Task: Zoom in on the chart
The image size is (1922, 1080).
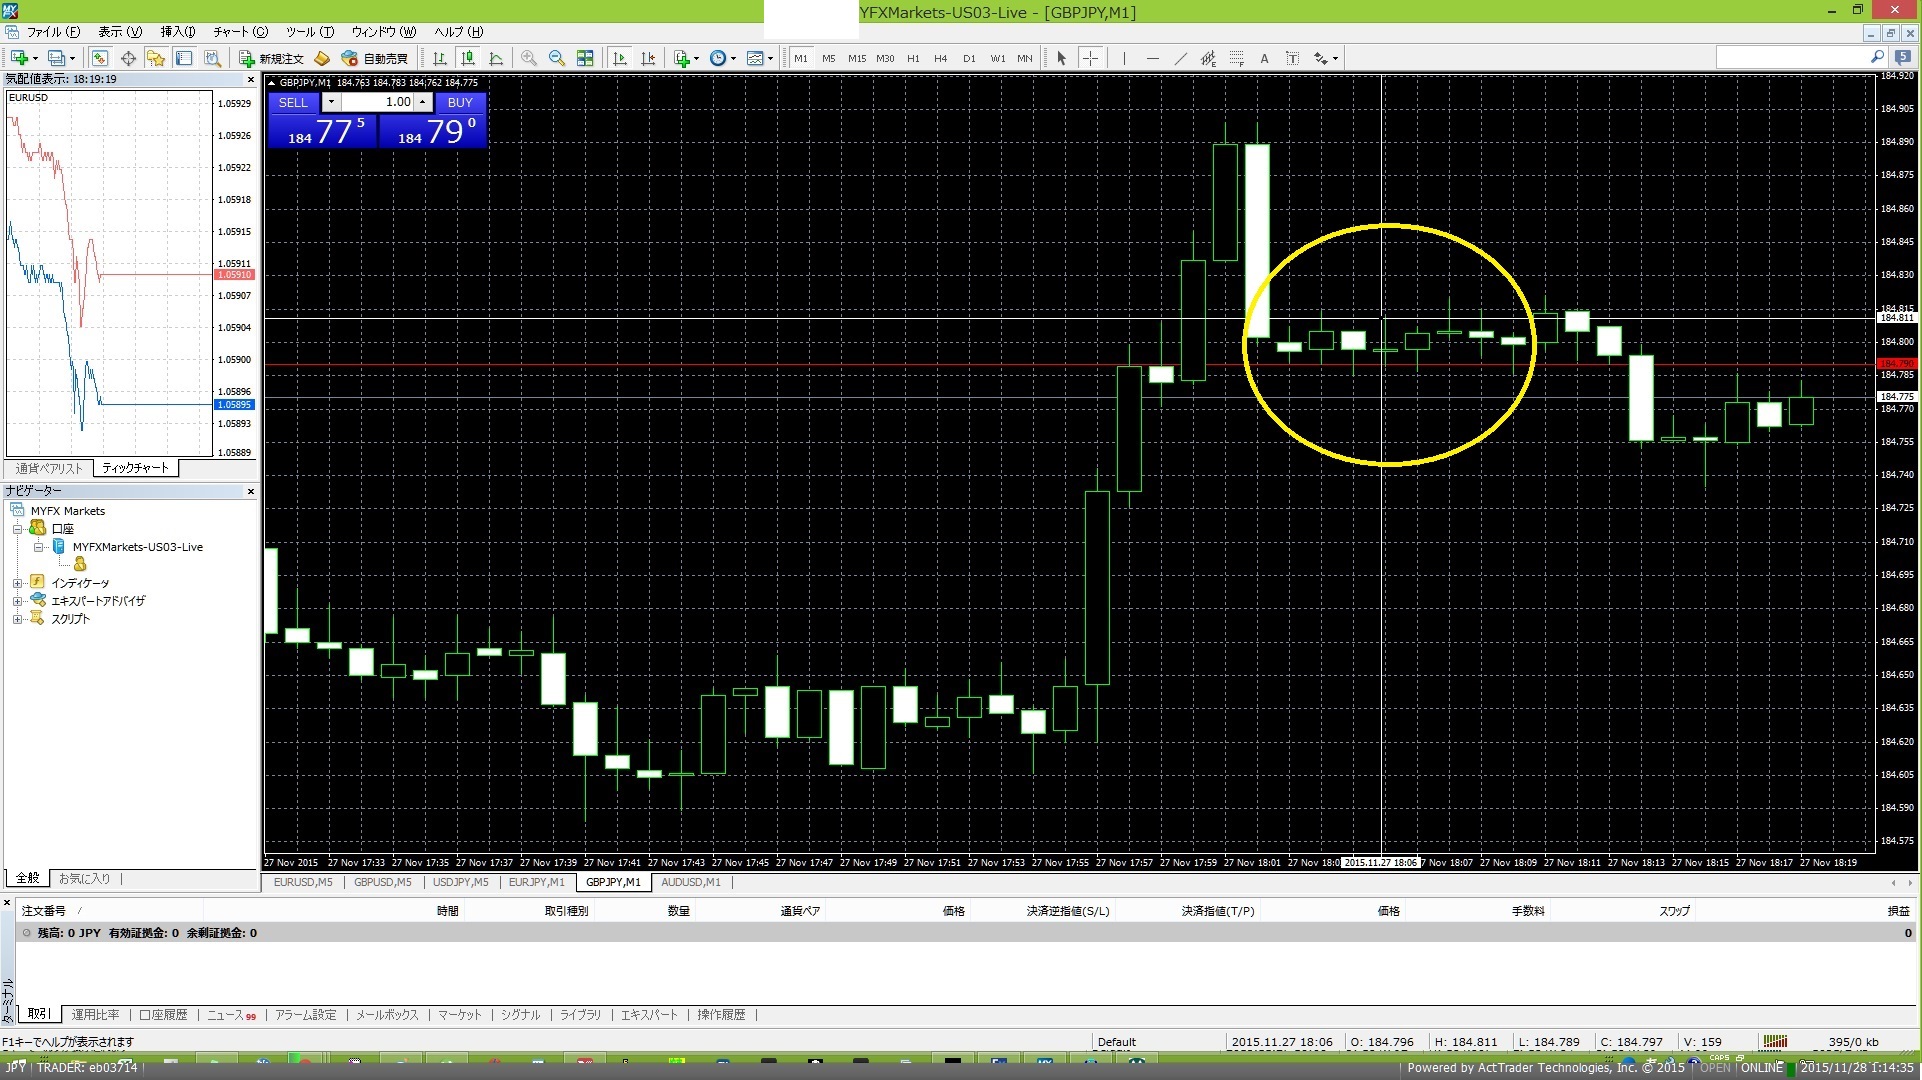Action: pos(529,58)
